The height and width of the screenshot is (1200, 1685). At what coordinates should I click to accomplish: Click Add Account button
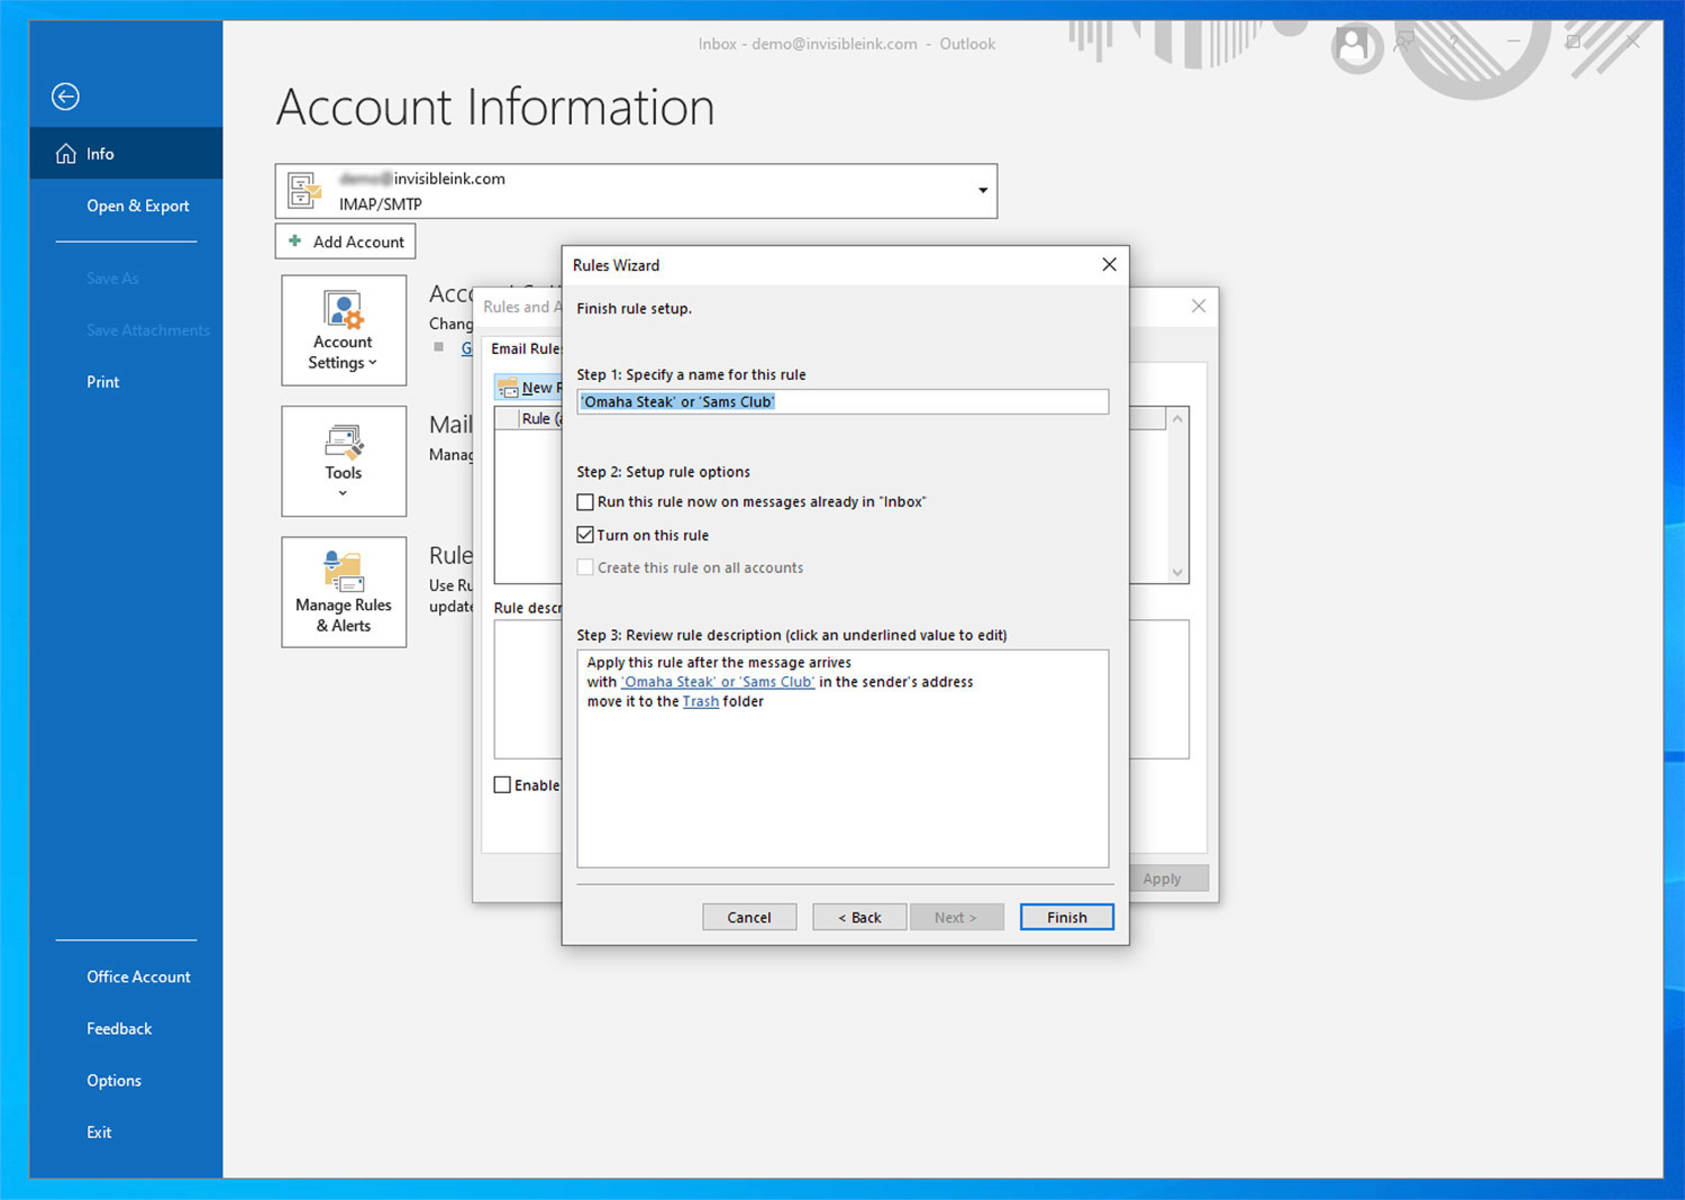[x=345, y=241]
